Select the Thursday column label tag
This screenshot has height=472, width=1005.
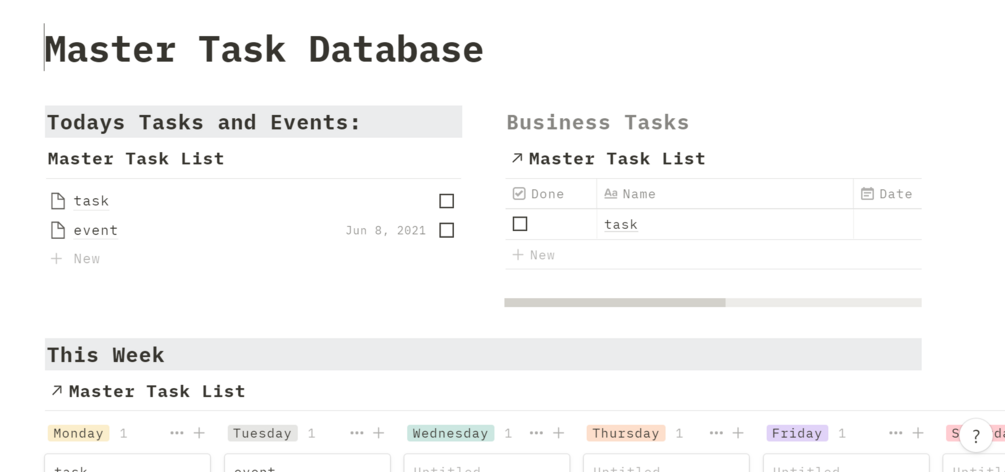[x=625, y=433]
